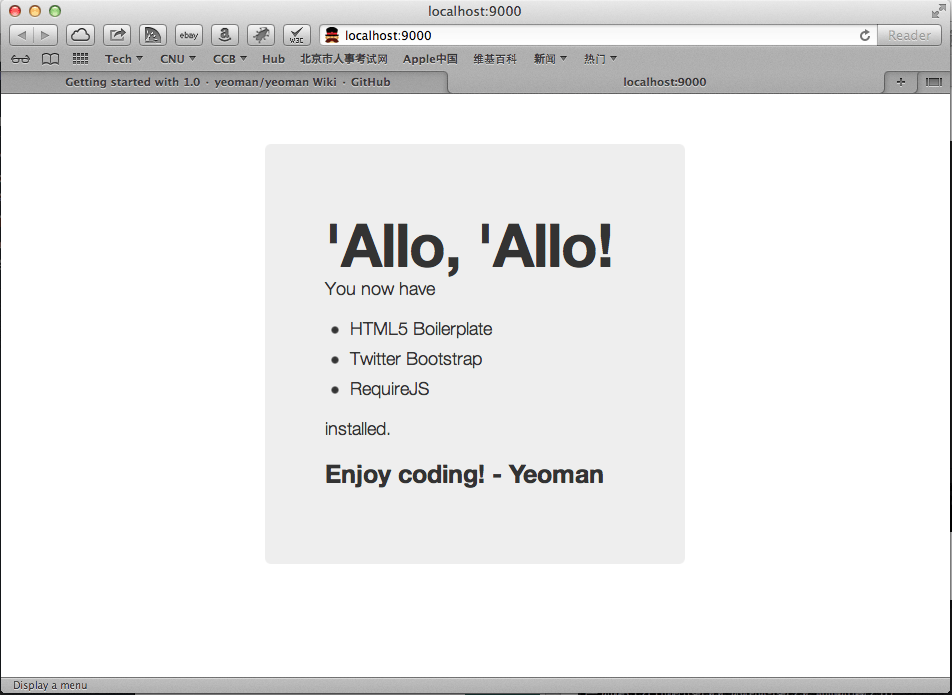Screen dimensions: 952x695
Task: Select the localhost:9000 tab
Action: (x=665, y=82)
